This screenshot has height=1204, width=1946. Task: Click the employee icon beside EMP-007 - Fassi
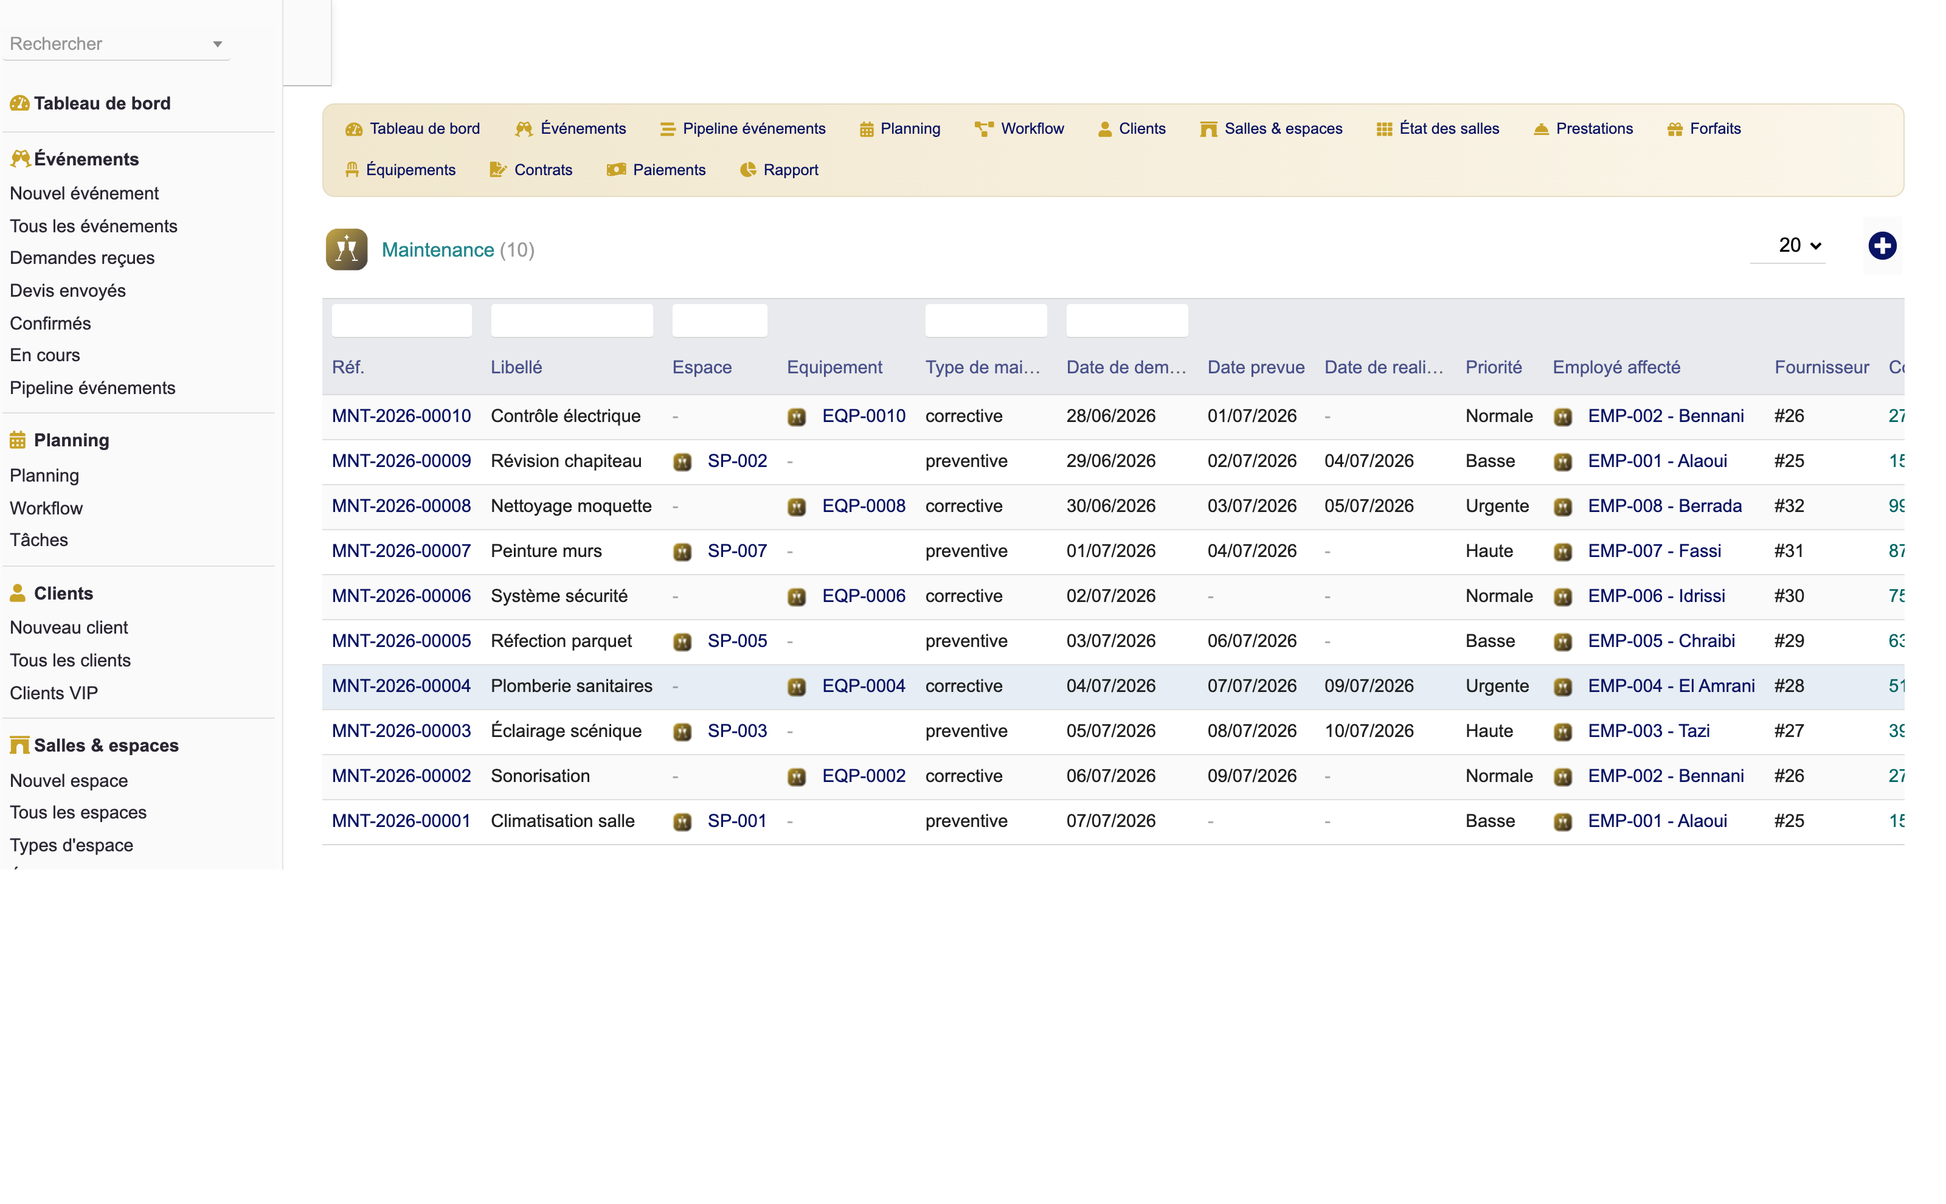tap(1563, 552)
